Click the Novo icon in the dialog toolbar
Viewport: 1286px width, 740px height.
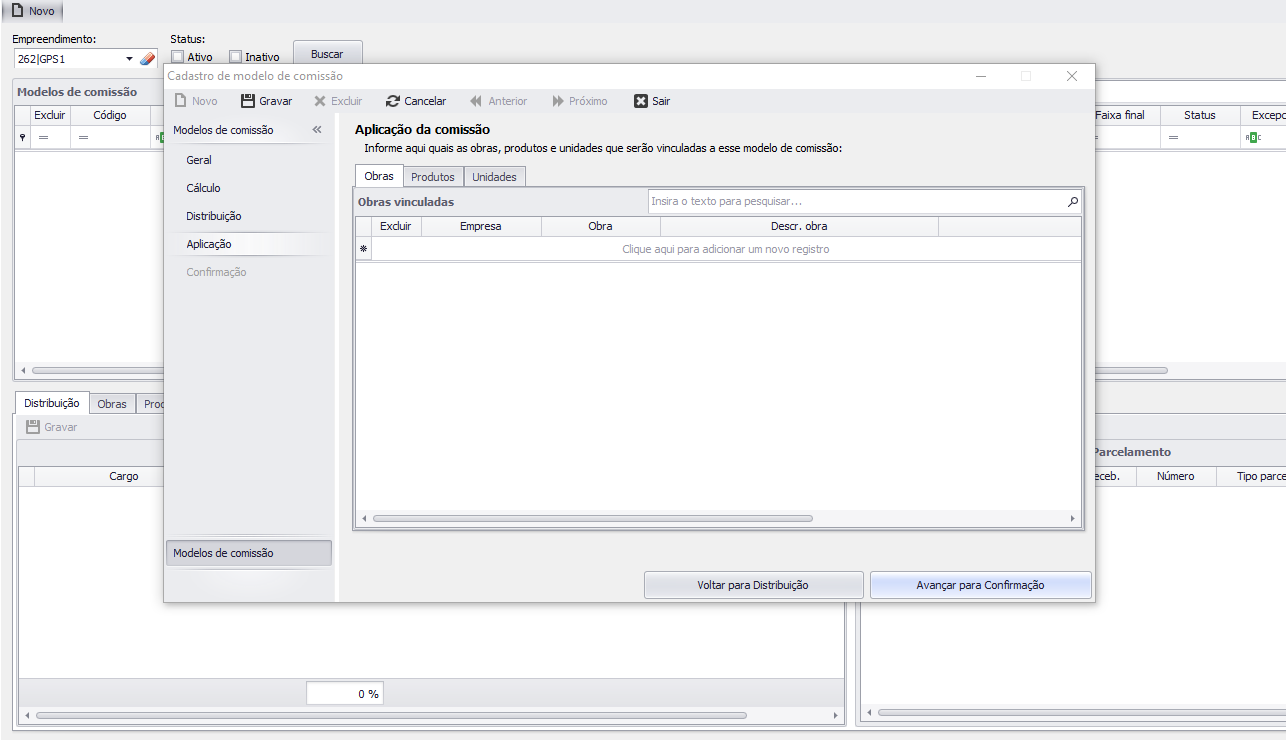(180, 101)
